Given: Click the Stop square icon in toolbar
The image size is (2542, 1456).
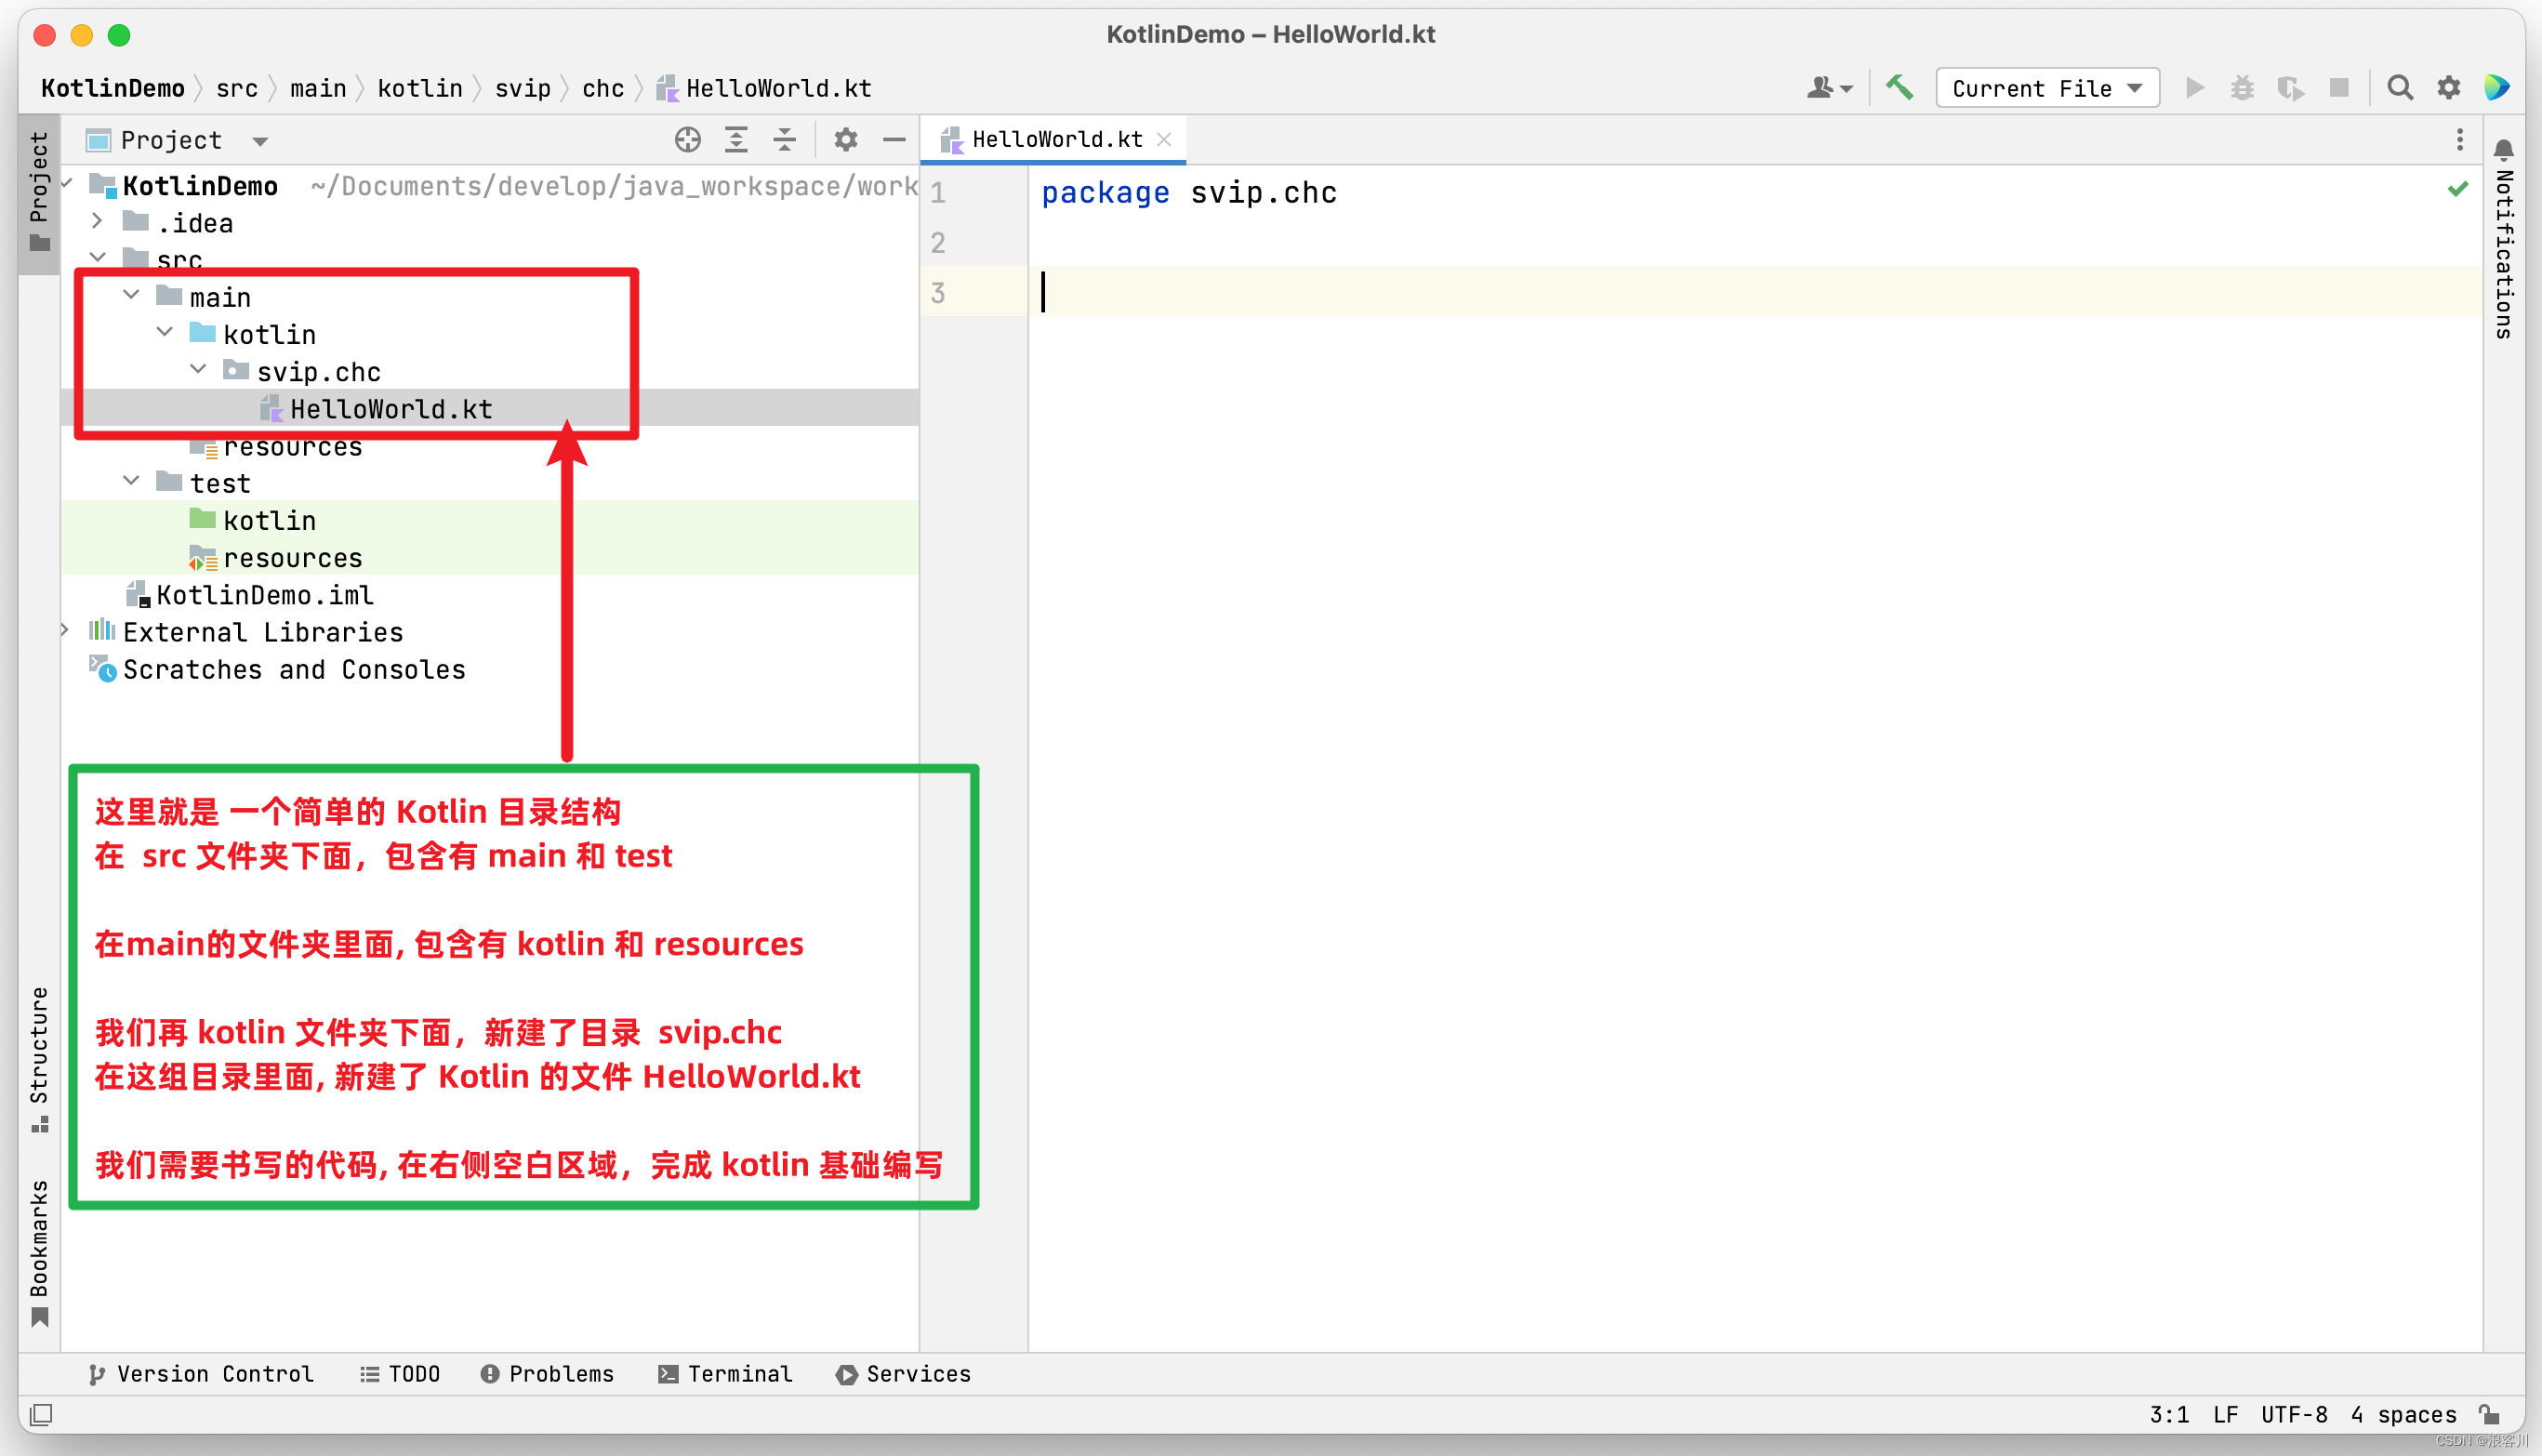Looking at the screenshot, I should pos(2339,88).
